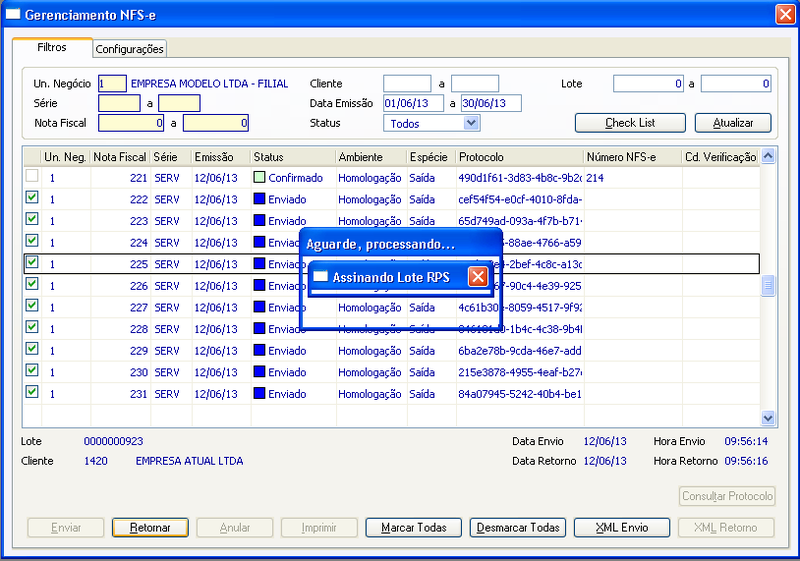800x561 pixels.
Task: Click the XML Retorno button
Action: [726, 527]
